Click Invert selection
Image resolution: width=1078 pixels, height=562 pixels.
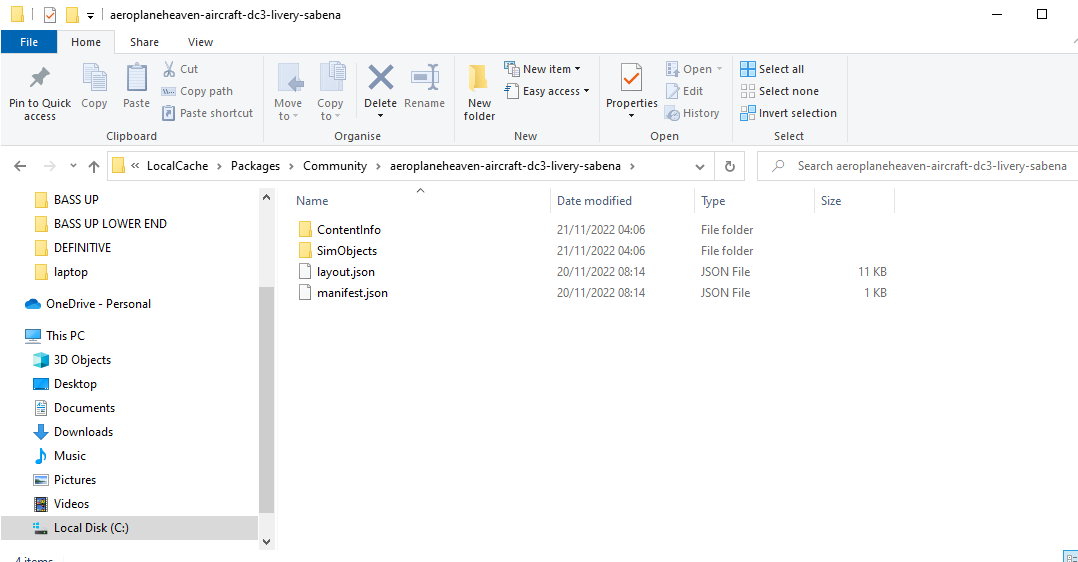click(789, 113)
